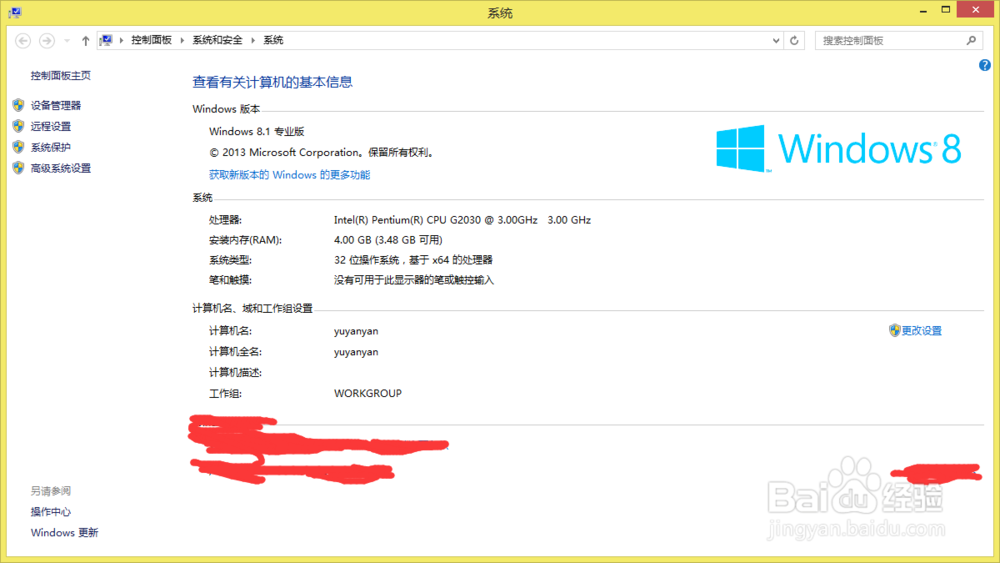The height and width of the screenshot is (563, 1000).
Task: Open address bar history dropdown
Action: pyautogui.click(x=776, y=40)
